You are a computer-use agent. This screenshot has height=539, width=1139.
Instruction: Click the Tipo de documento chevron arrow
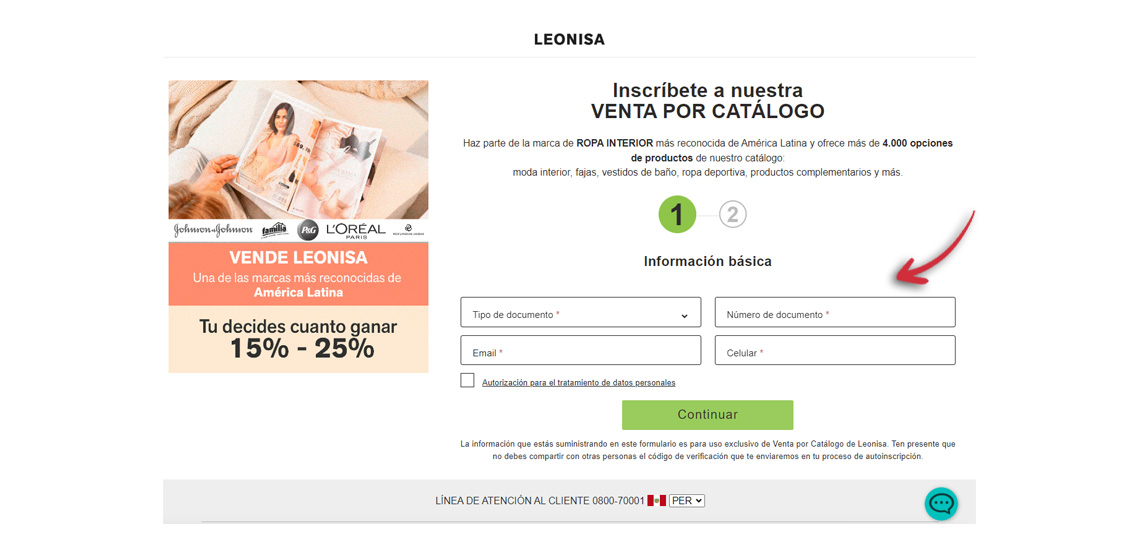(684, 316)
